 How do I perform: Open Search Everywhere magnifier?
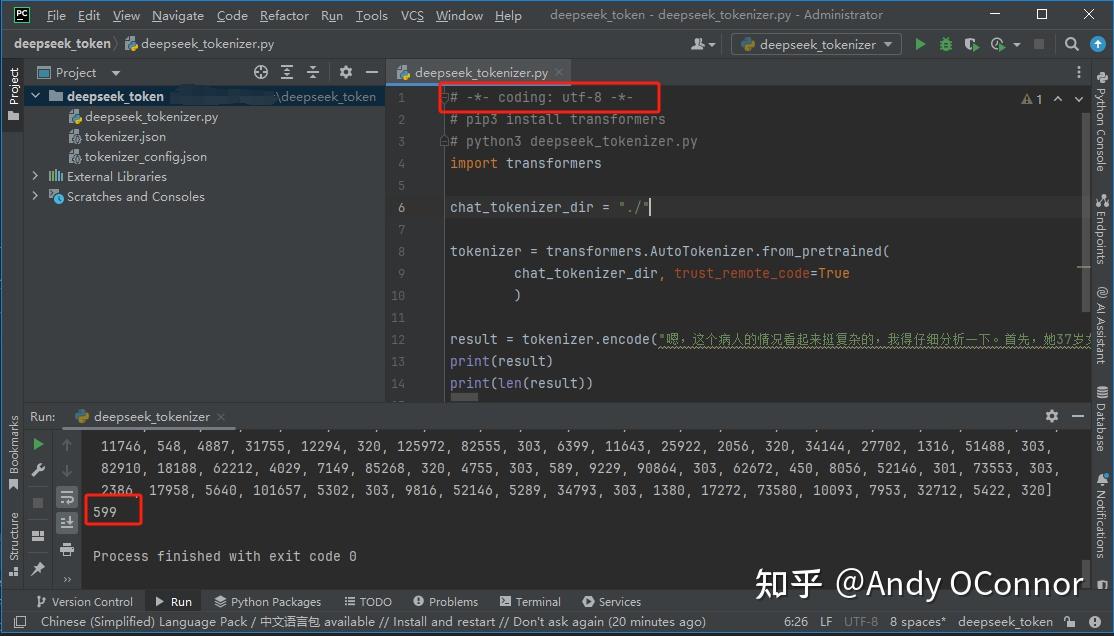point(1070,44)
